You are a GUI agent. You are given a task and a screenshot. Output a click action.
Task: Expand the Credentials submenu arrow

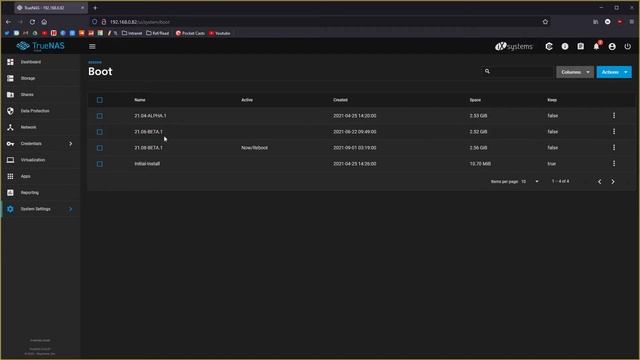coord(71,144)
